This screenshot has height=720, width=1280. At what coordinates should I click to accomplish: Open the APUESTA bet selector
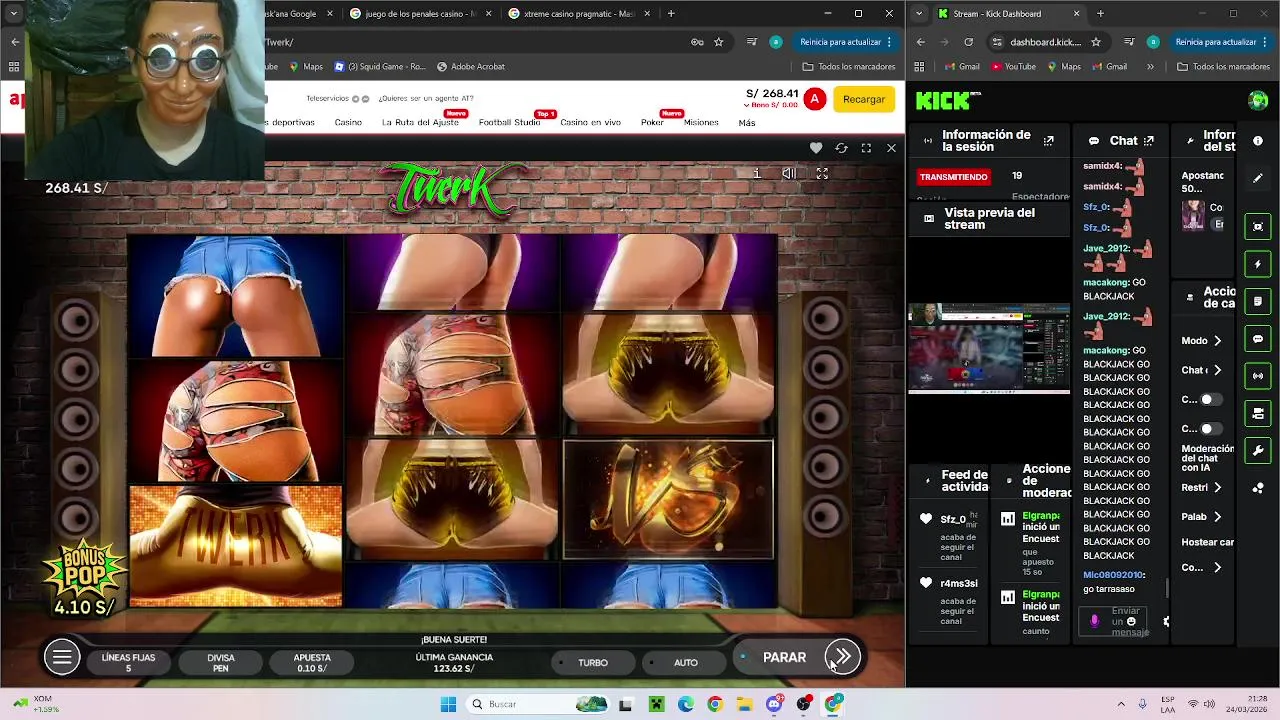coord(312,662)
